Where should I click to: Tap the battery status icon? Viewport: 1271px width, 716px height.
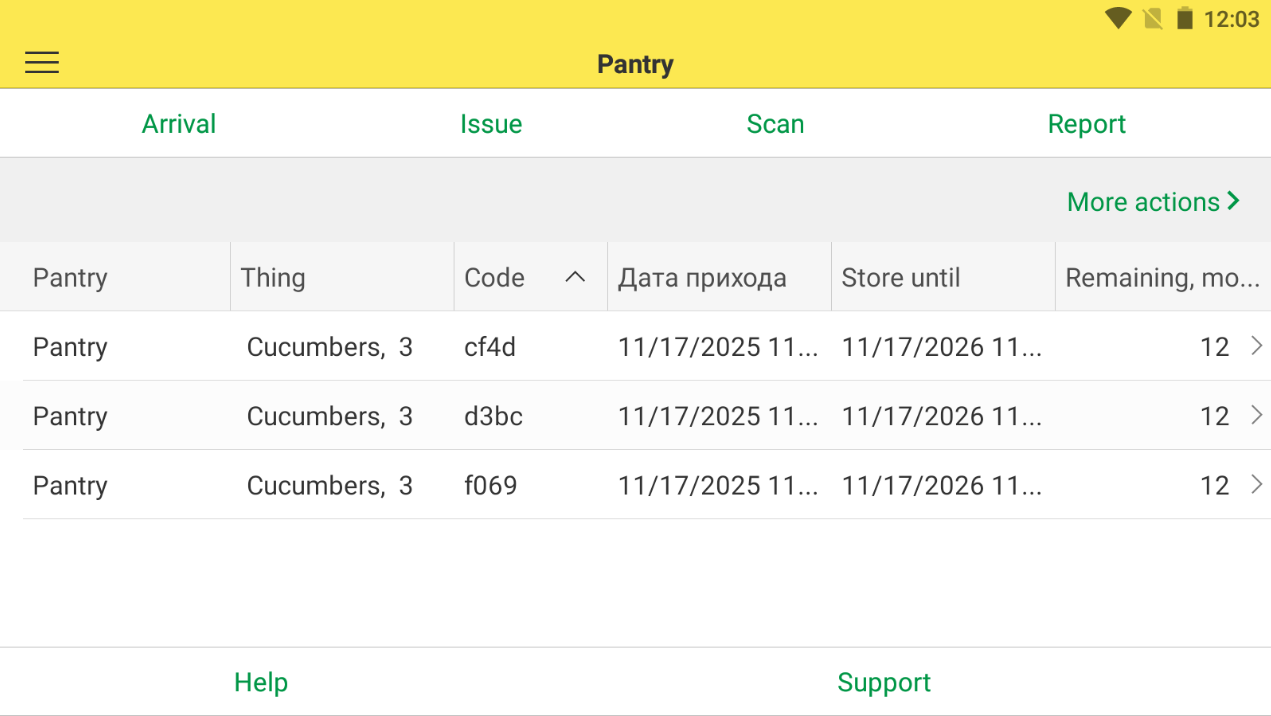[1185, 18]
